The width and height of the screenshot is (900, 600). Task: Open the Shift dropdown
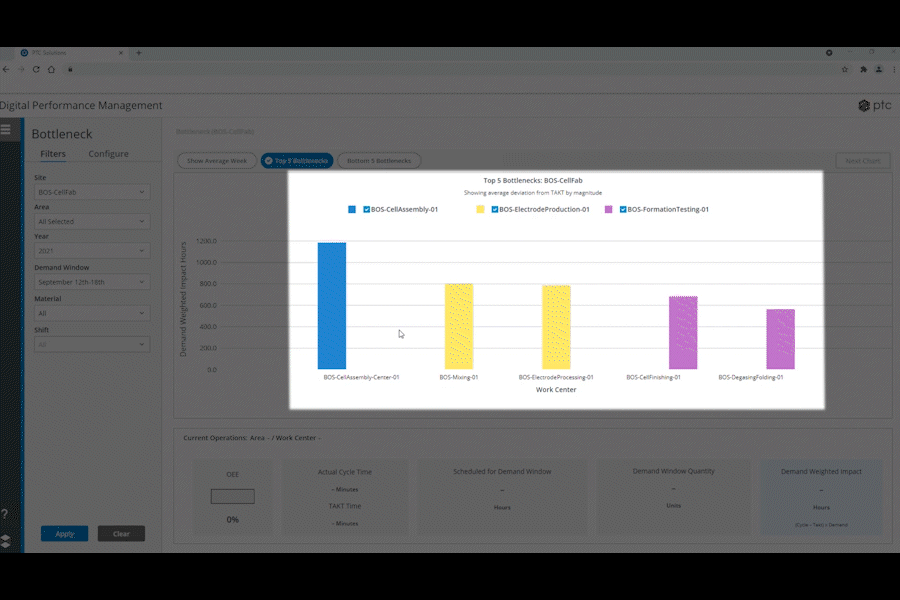(x=92, y=344)
